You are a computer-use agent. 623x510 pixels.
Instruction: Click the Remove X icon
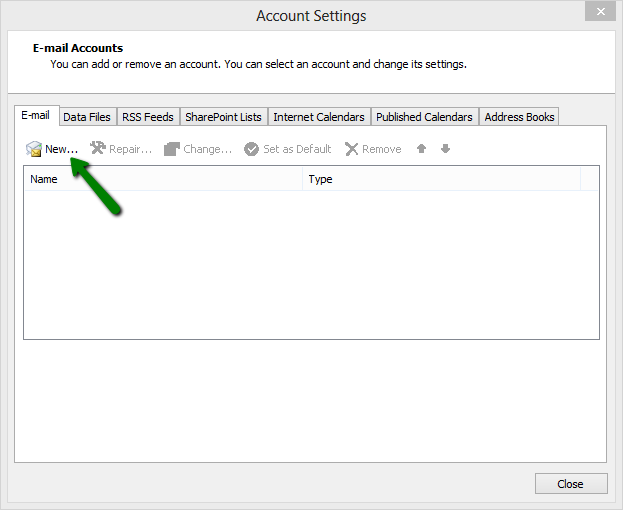[x=351, y=149]
